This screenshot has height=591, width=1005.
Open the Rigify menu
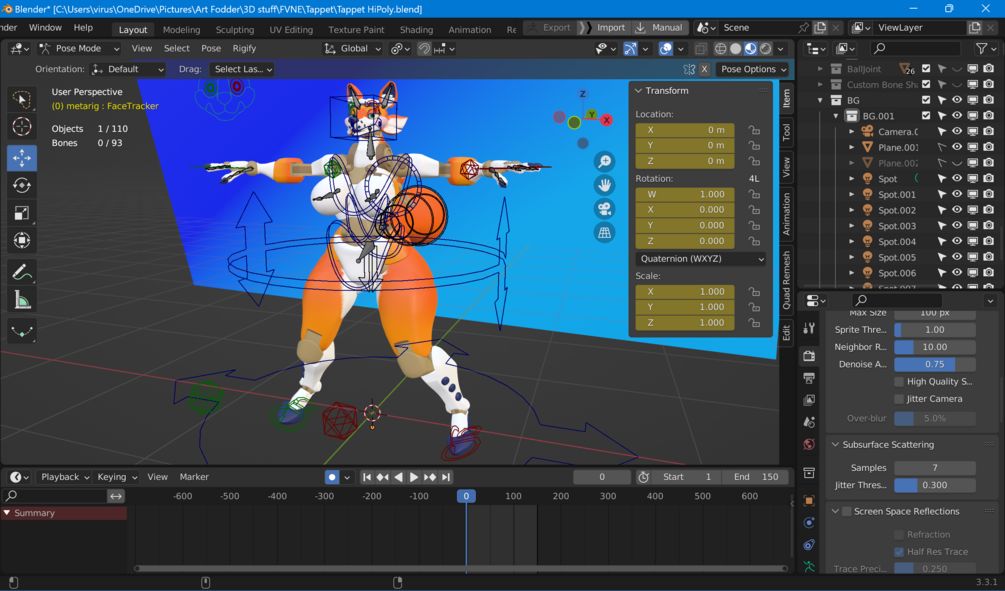tap(244, 49)
